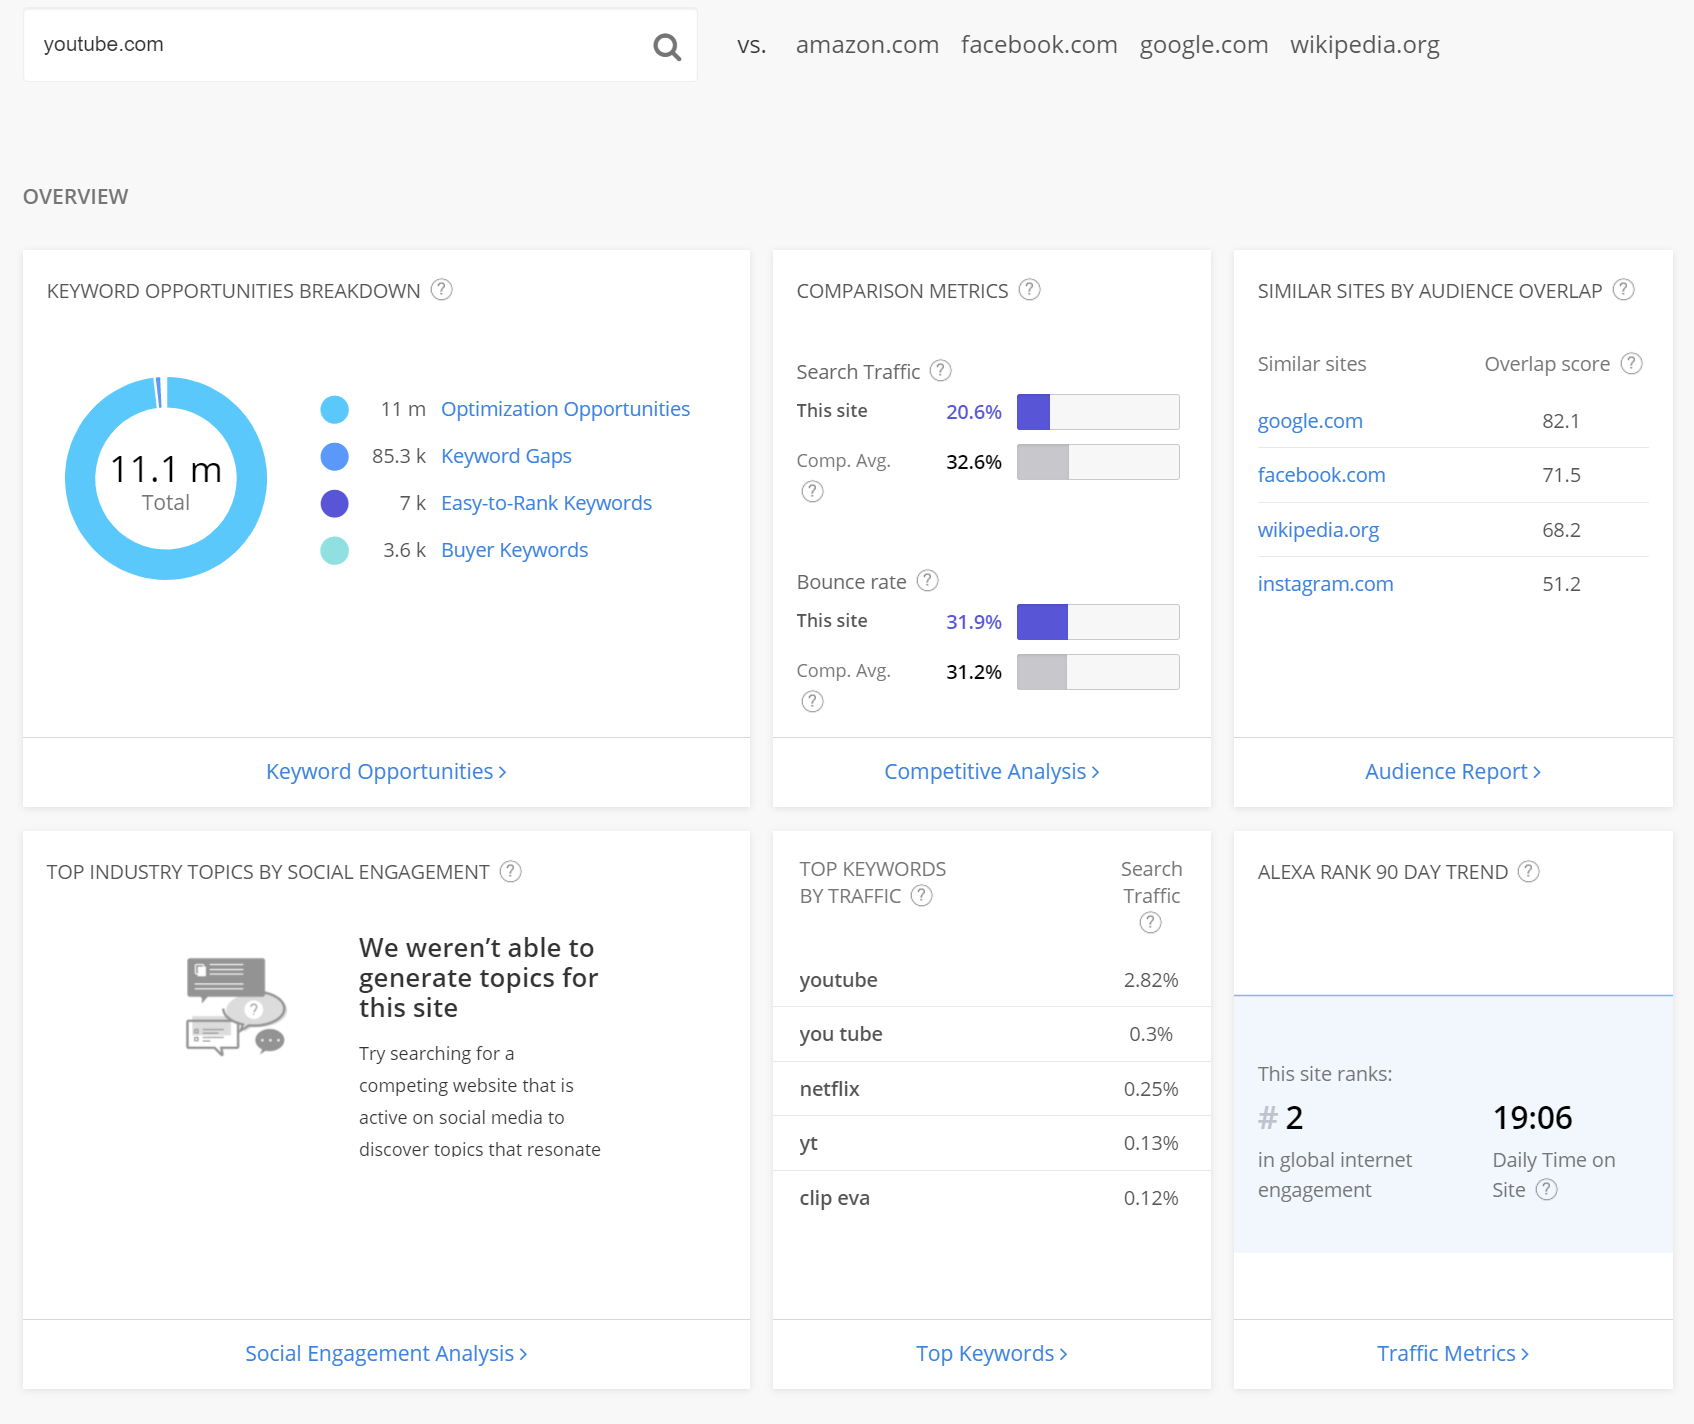This screenshot has height=1424, width=1694.
Task: Compare with amazon.com
Action: (x=867, y=45)
